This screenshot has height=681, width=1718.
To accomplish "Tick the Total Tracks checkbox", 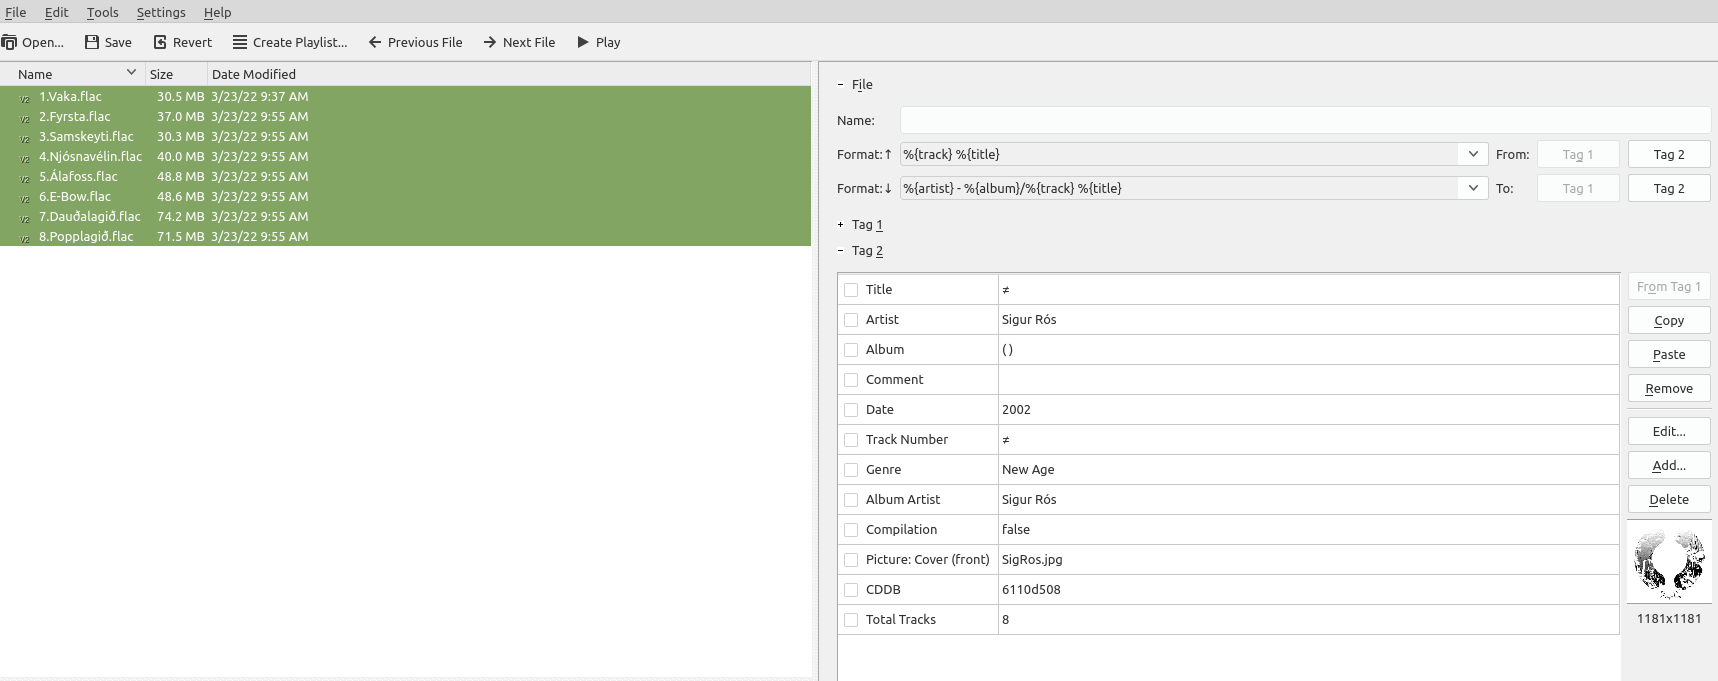I will (851, 620).
